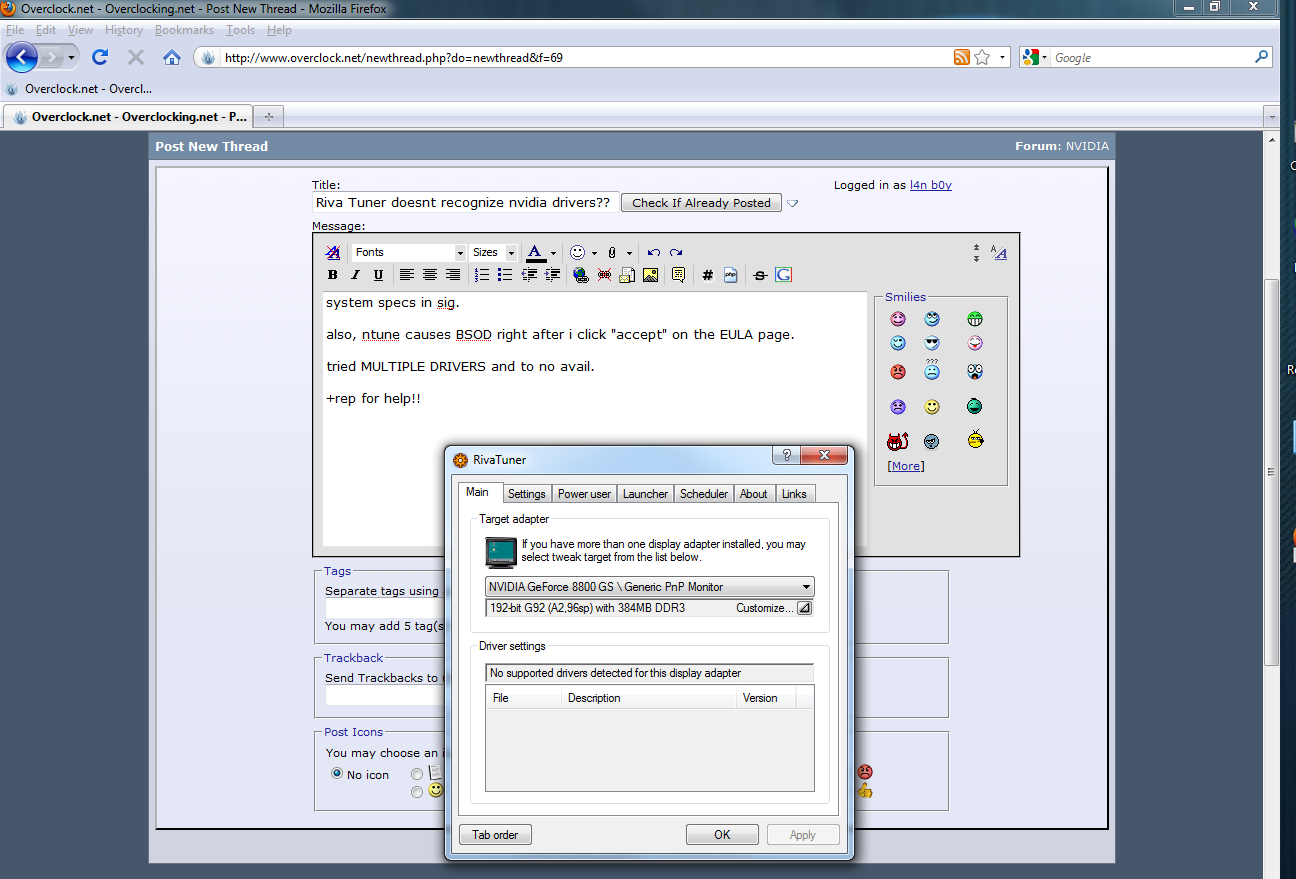
Task: Click Check If Already Posted button
Action: click(701, 203)
